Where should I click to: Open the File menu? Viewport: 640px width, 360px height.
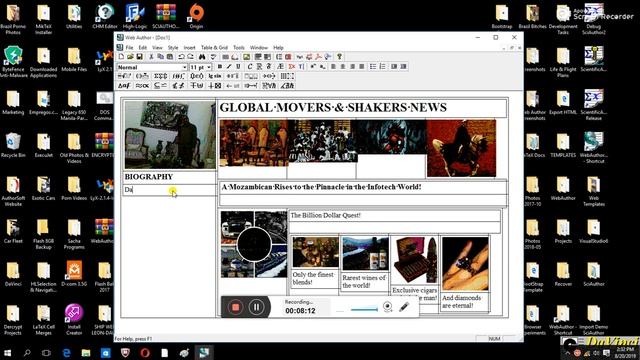129,48
